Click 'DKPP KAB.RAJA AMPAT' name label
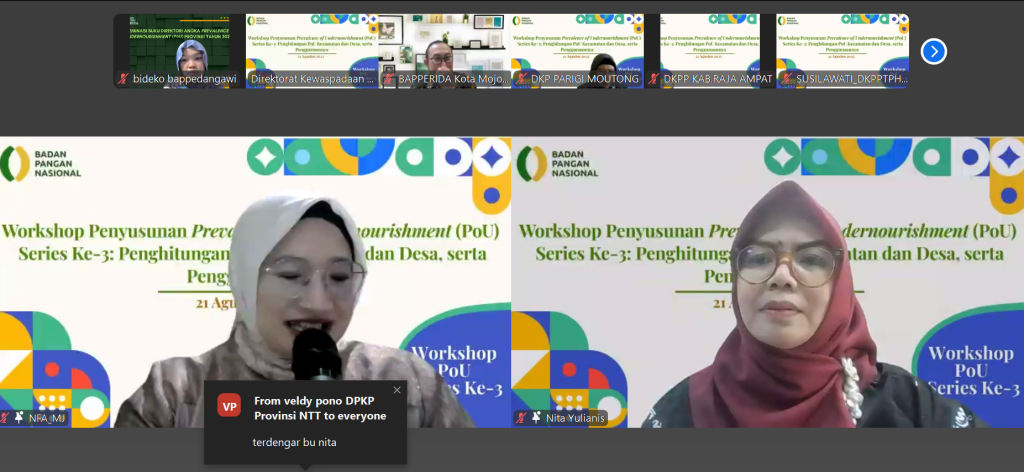This screenshot has width=1024, height=472. point(718,79)
